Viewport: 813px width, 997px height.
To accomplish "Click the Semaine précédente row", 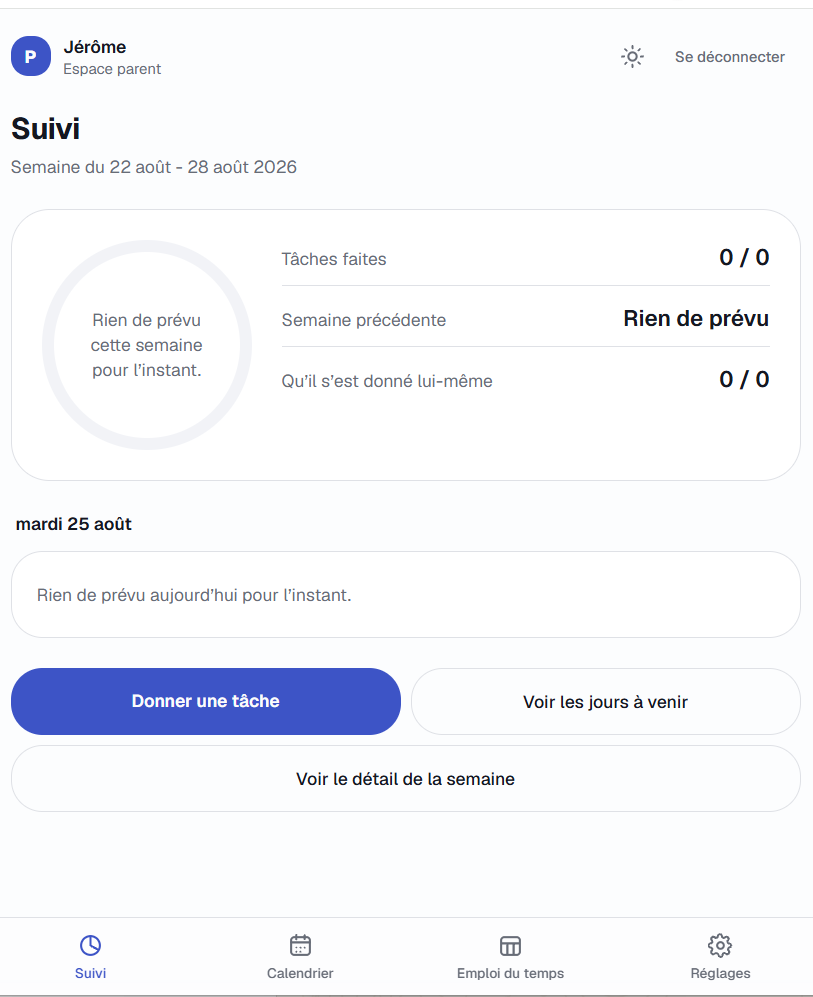I will click(526, 319).
